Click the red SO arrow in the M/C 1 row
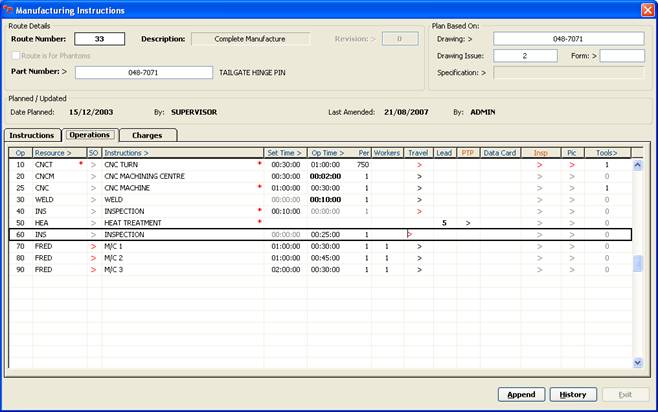The height and width of the screenshot is (412, 658). 94,246
